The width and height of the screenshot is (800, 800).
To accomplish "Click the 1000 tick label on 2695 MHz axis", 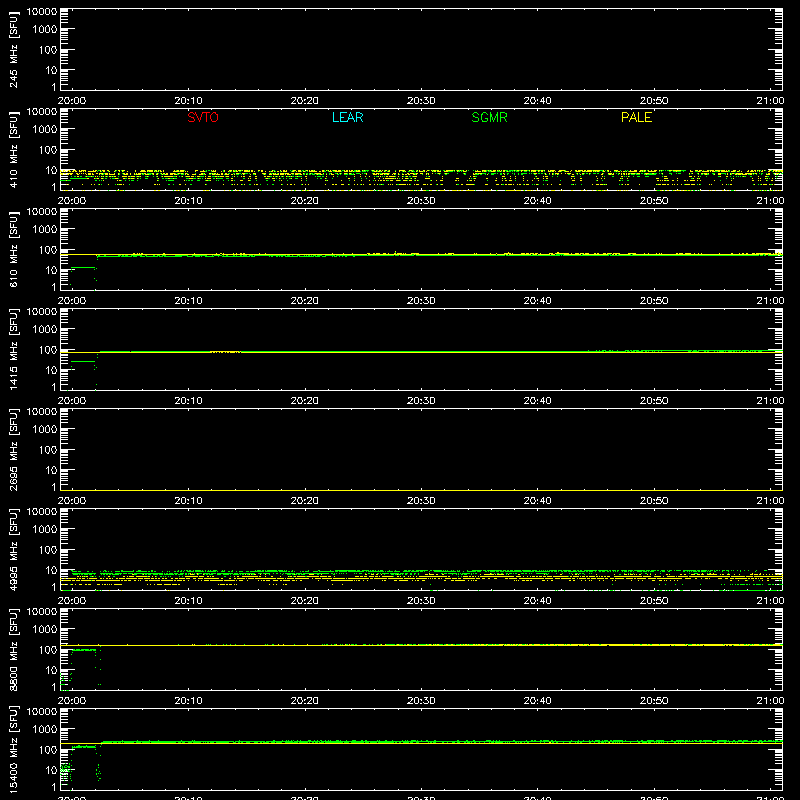I will [45, 430].
